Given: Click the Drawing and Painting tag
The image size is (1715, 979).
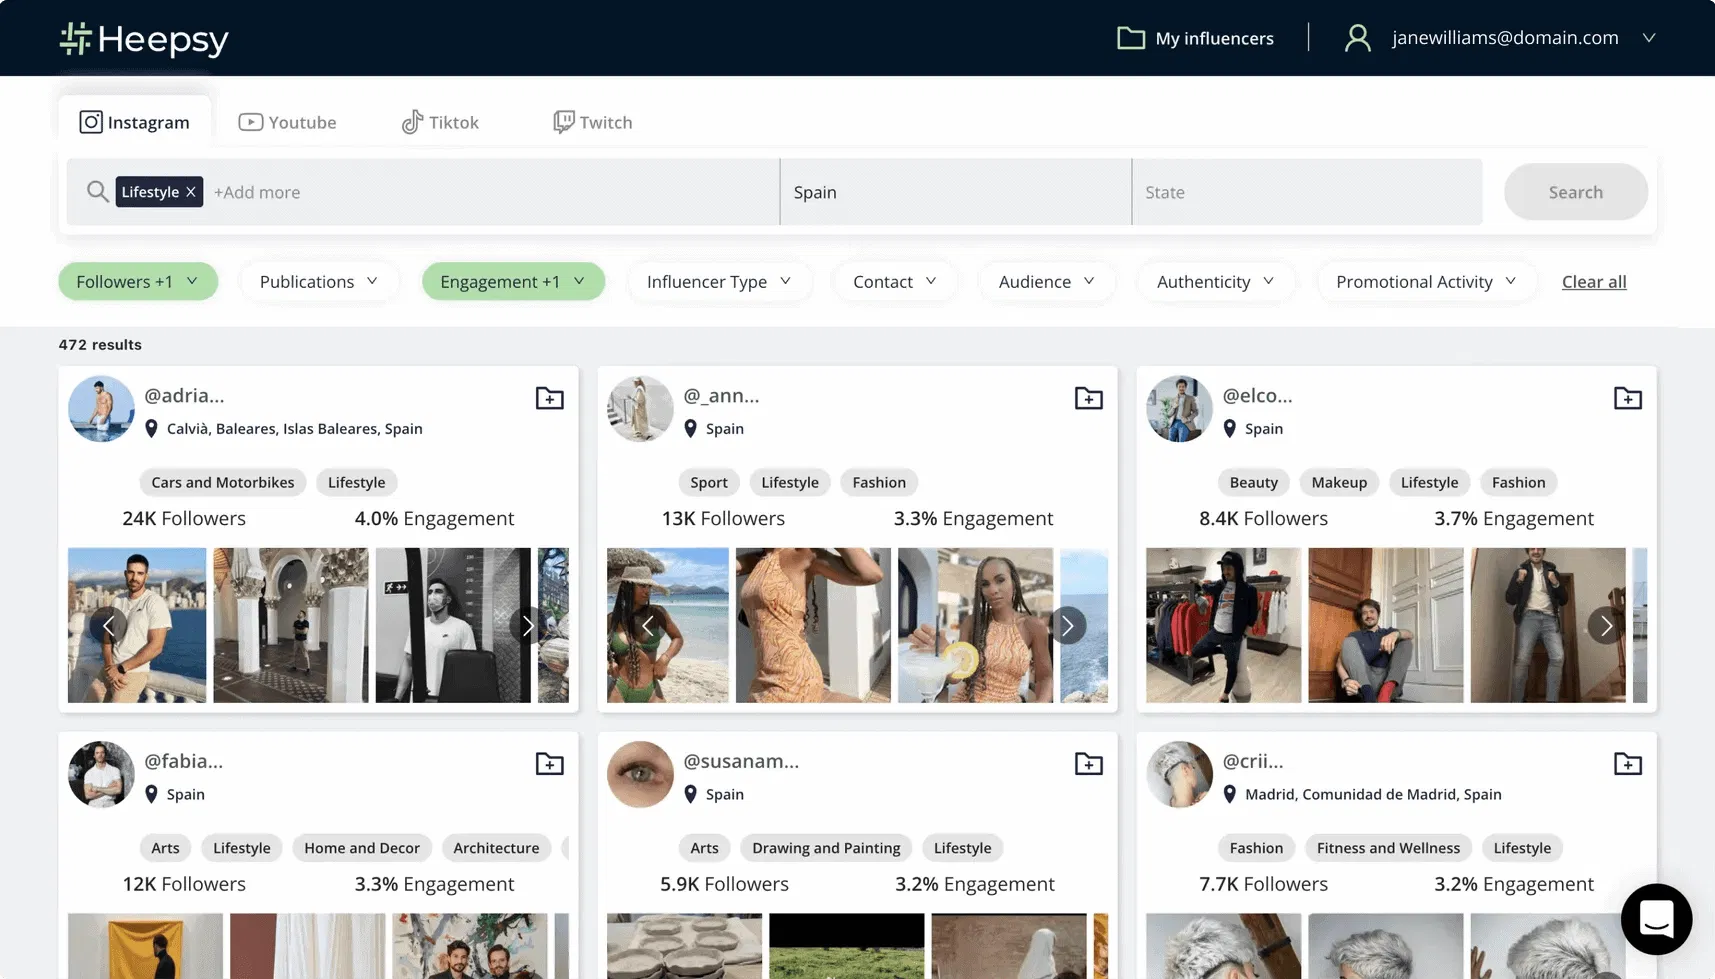Looking at the screenshot, I should coord(826,848).
